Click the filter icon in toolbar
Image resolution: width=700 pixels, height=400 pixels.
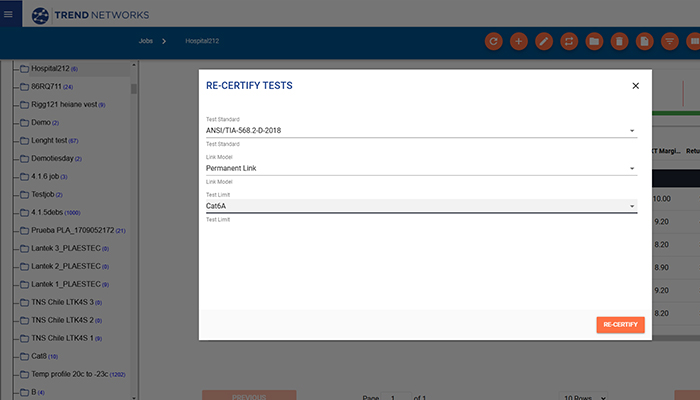tap(670, 41)
